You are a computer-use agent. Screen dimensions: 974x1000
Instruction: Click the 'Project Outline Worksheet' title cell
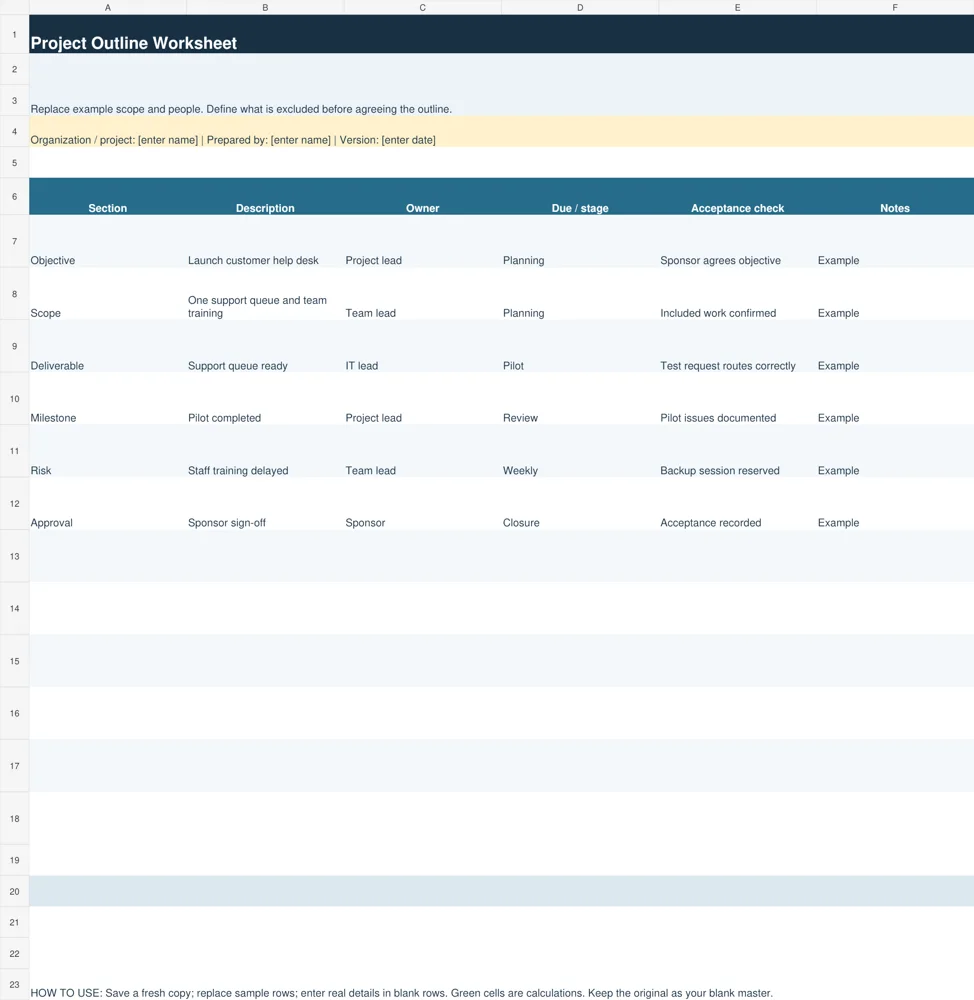tap(501, 34)
